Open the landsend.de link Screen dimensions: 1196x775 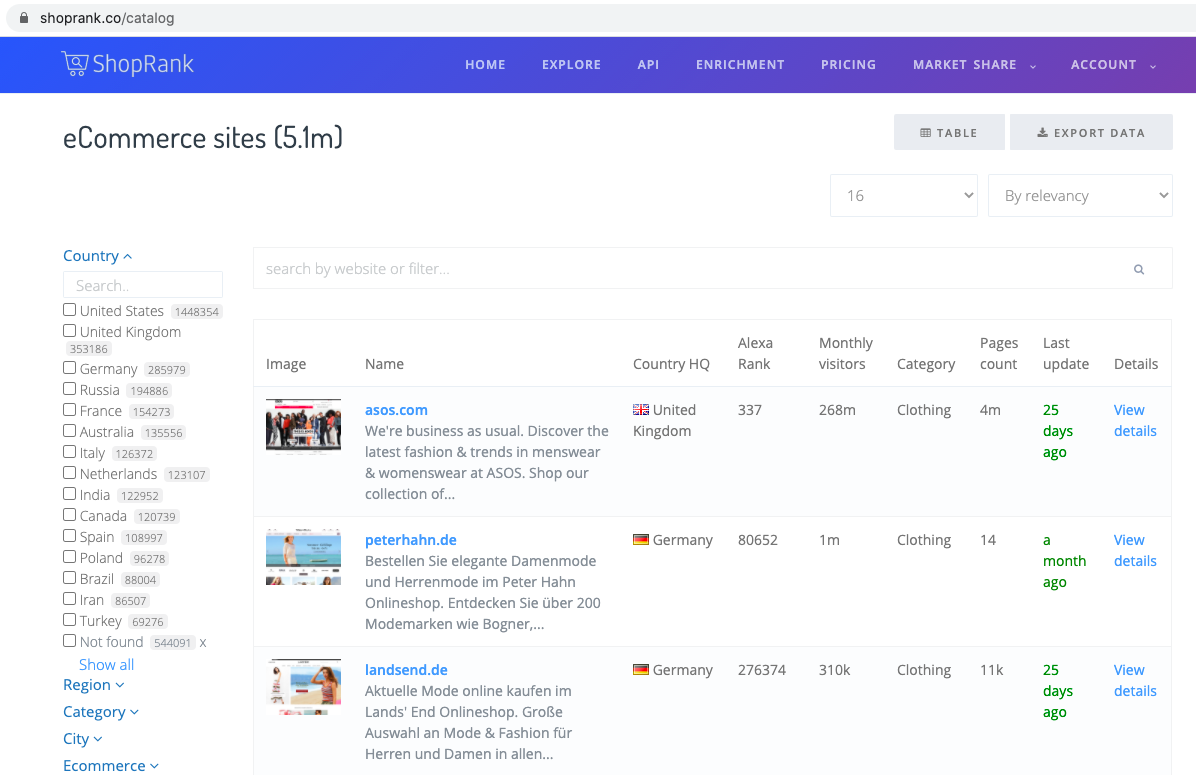[x=406, y=670]
